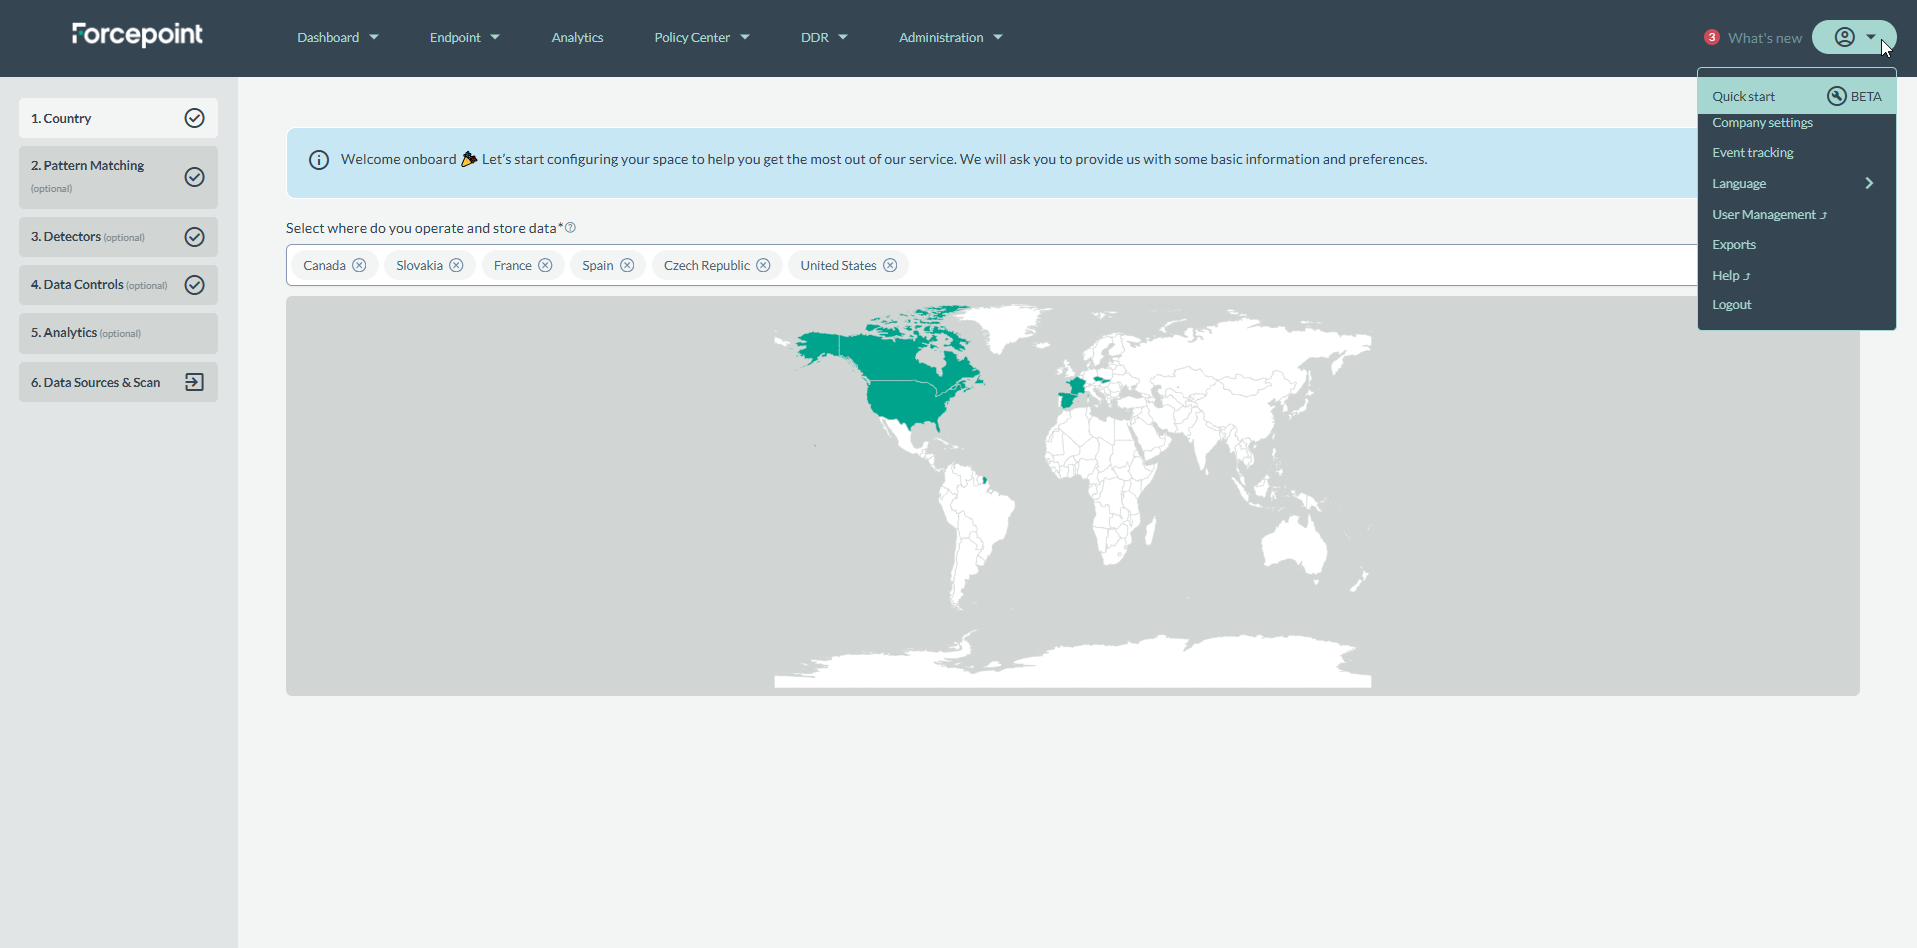Remove the France country chip

(545, 265)
